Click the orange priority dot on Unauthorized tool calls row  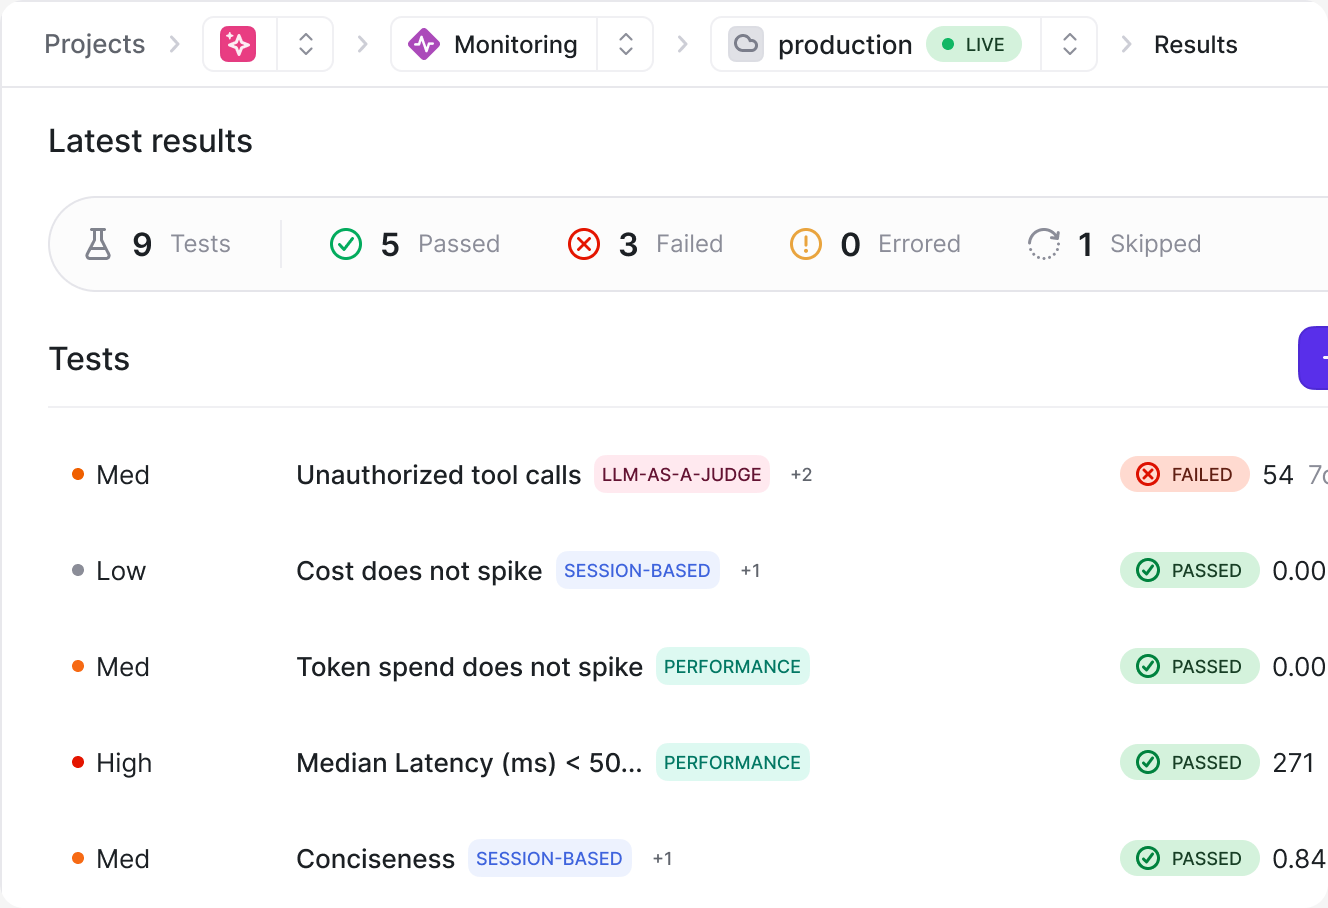78,474
